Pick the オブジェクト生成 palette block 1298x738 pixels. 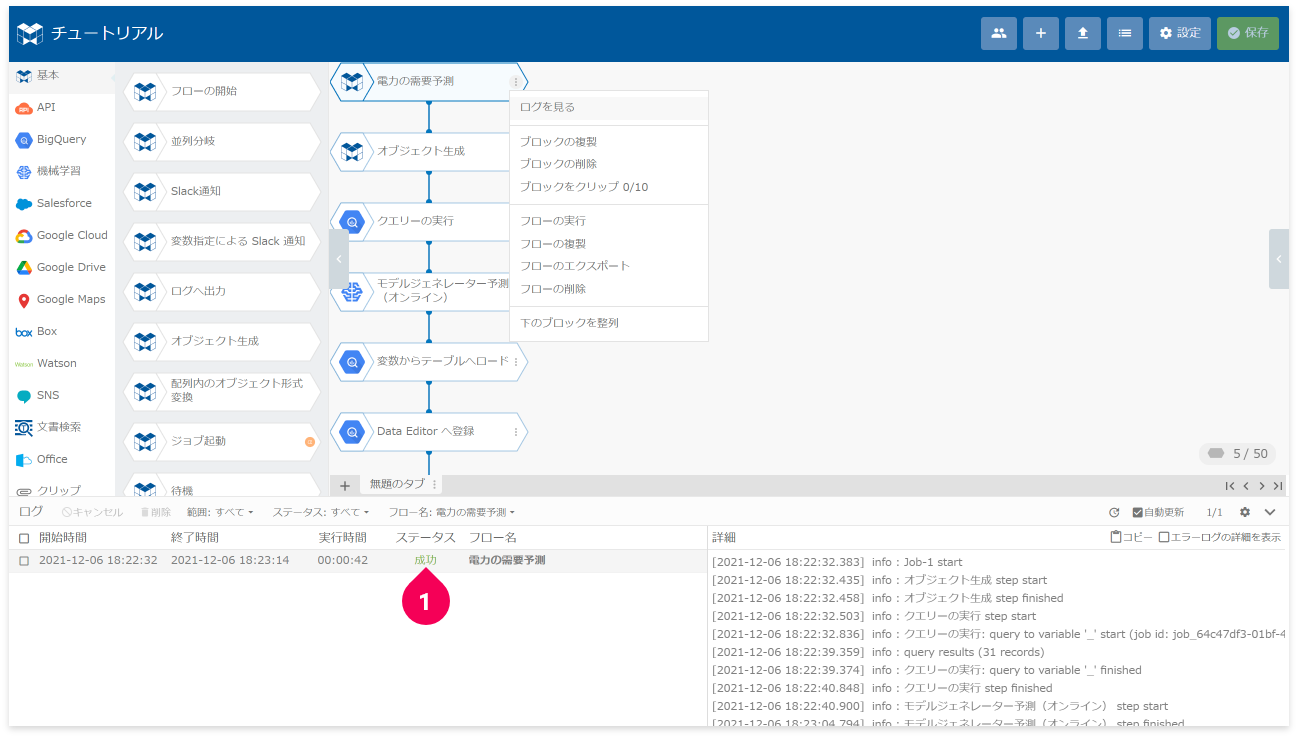(222, 341)
